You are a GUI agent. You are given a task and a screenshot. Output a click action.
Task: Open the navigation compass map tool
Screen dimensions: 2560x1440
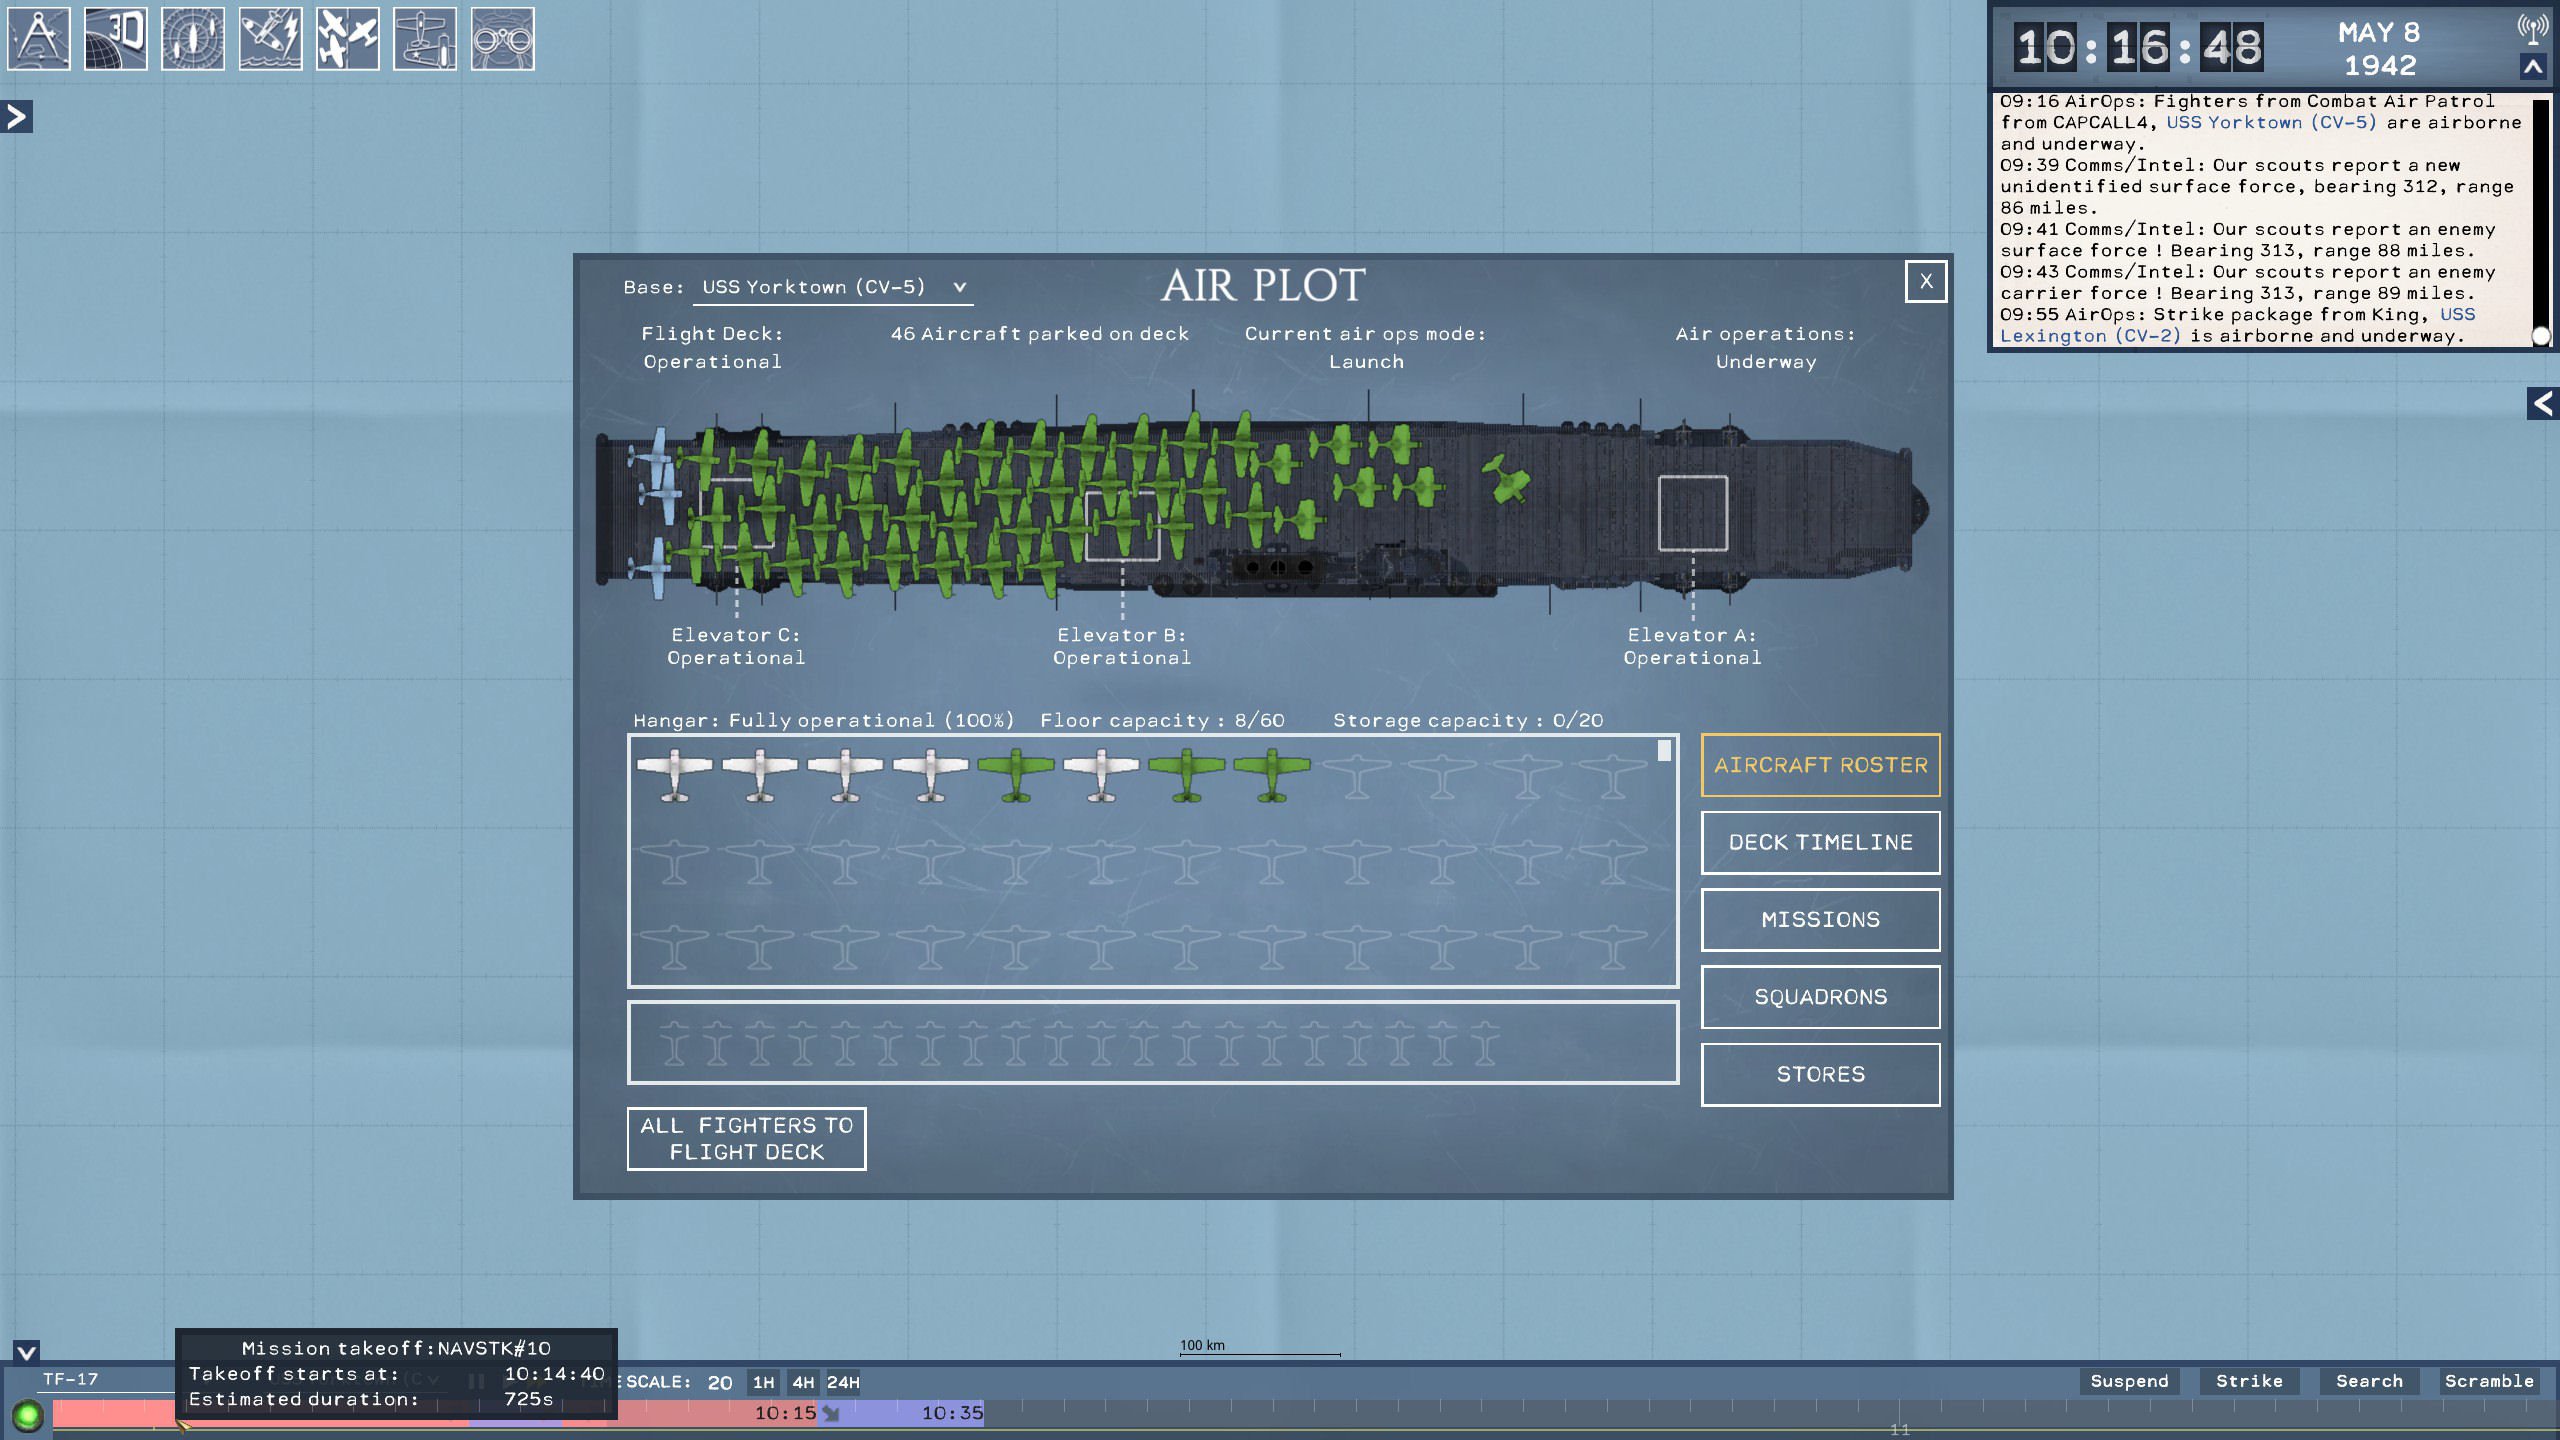click(x=39, y=39)
